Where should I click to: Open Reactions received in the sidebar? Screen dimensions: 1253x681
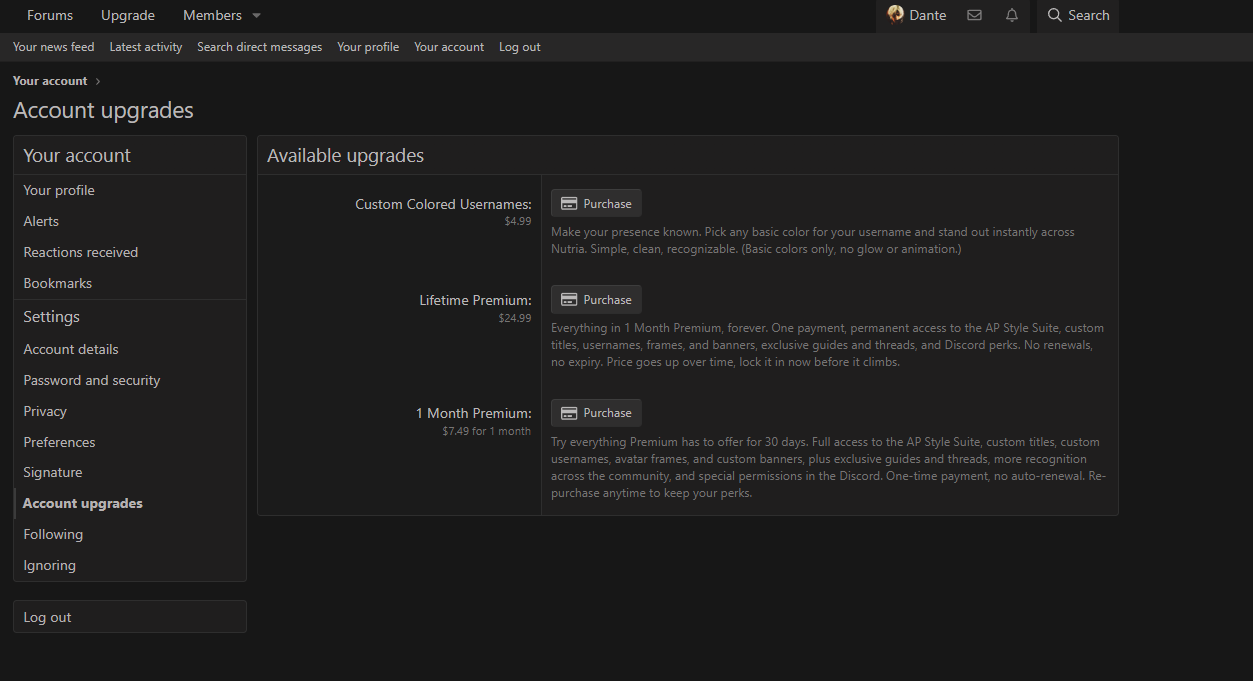pyautogui.click(x=130, y=252)
